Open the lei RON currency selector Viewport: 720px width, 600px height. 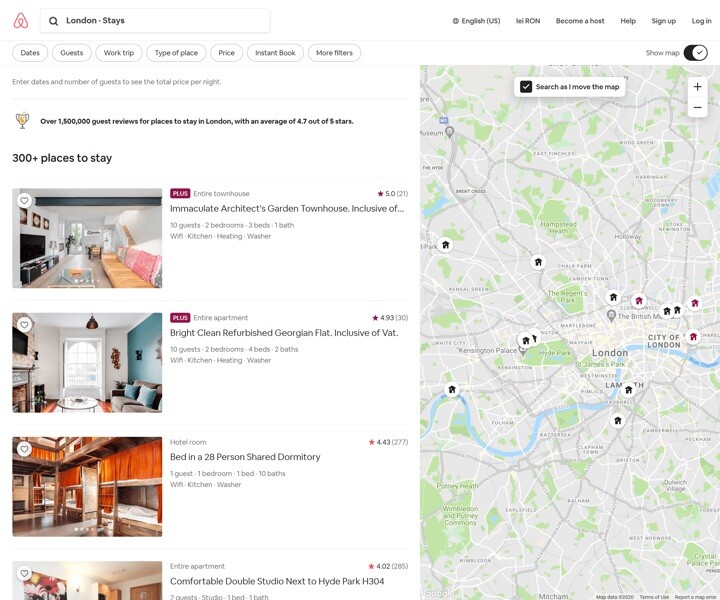(x=528, y=21)
